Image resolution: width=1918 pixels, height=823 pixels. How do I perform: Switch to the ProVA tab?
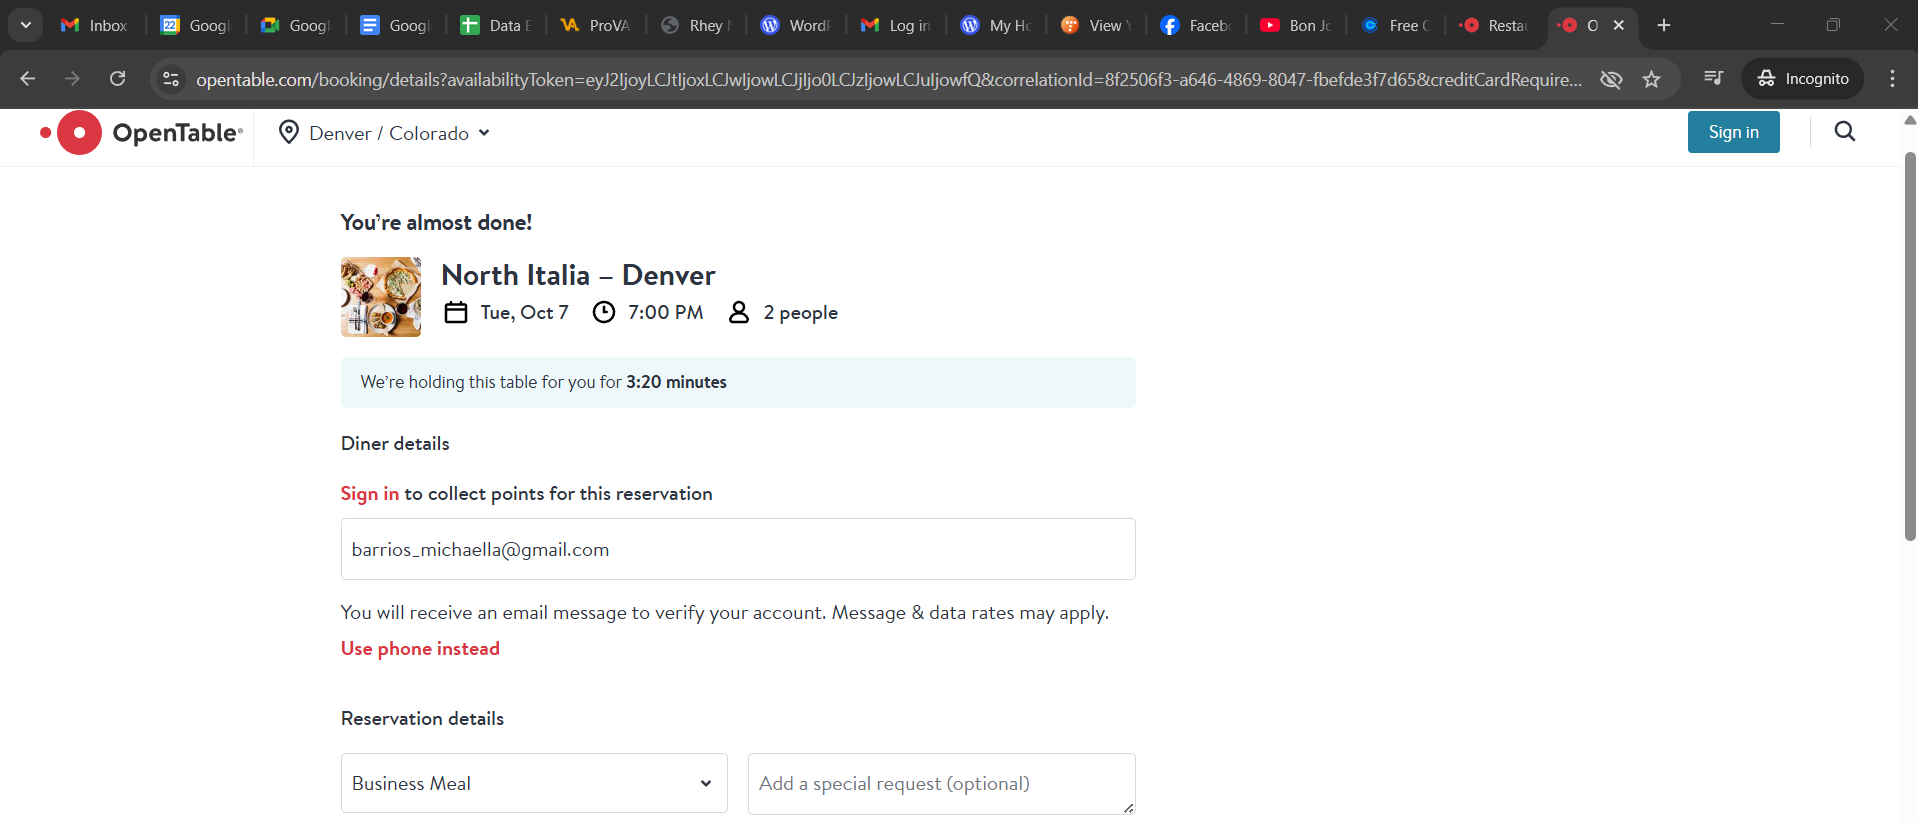coord(595,25)
